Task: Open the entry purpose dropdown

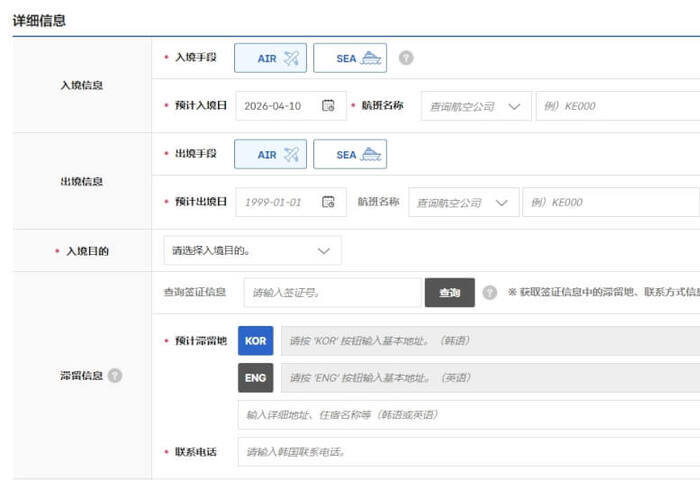Action: pyautogui.click(x=252, y=250)
